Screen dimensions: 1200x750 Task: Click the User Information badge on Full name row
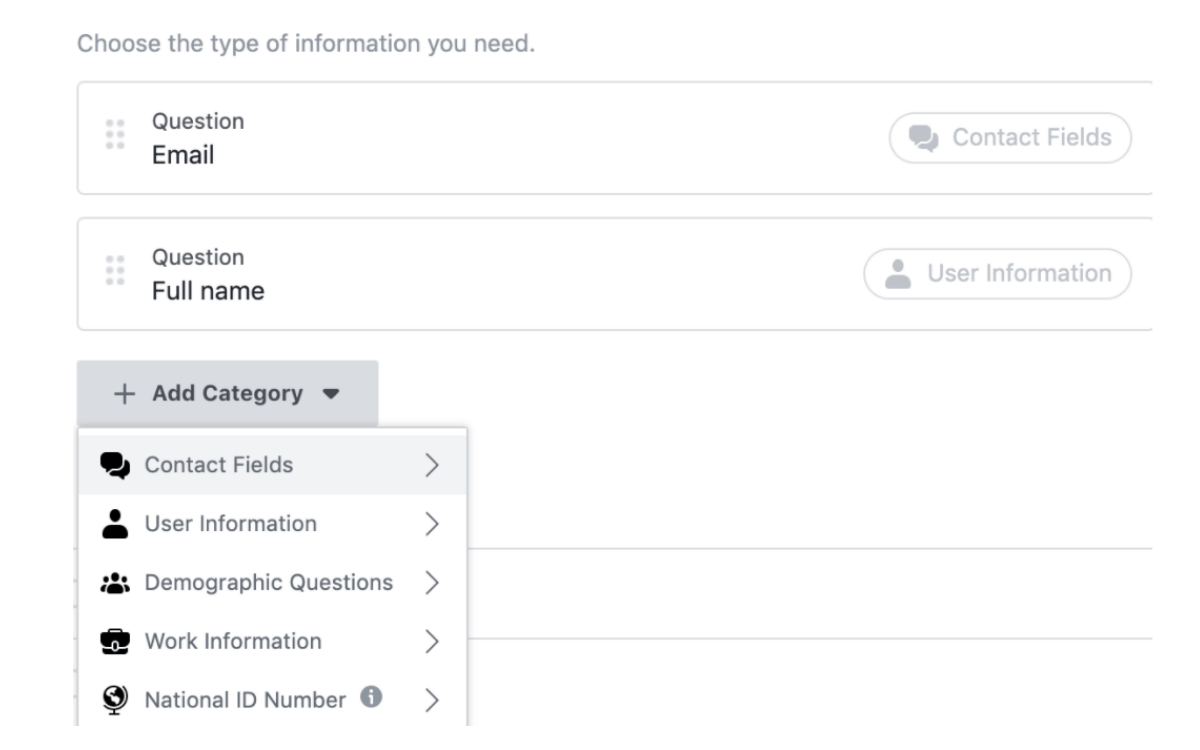[997, 273]
